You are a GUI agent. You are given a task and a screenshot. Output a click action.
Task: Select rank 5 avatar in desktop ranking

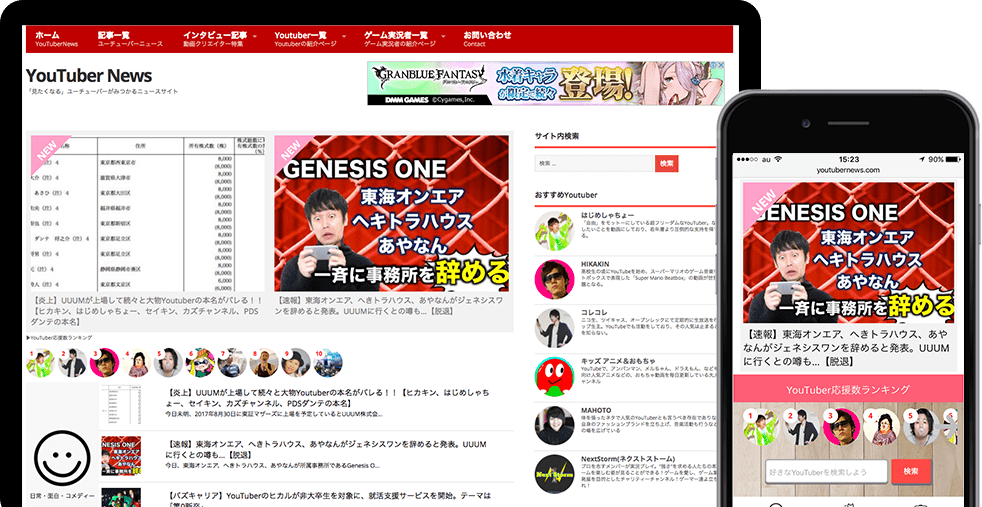(168, 363)
